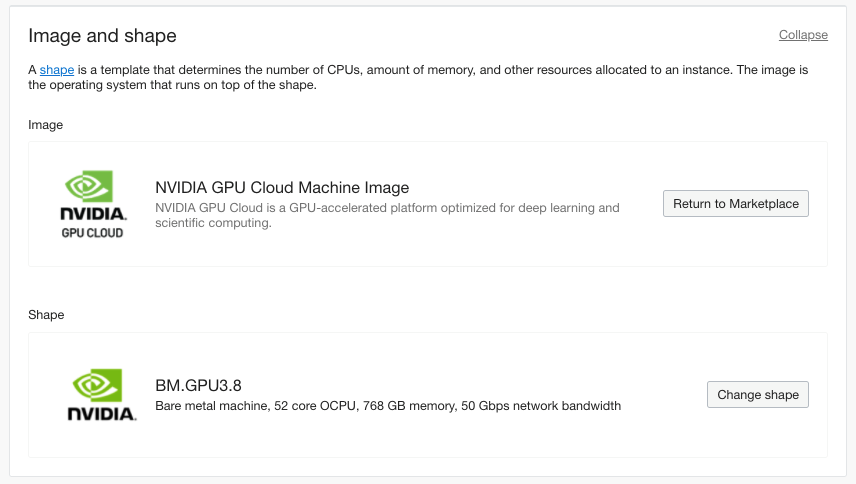Screen dimensions: 856x484
Task: Click the GPU-accelerated platform description text
Action: [x=387, y=208]
